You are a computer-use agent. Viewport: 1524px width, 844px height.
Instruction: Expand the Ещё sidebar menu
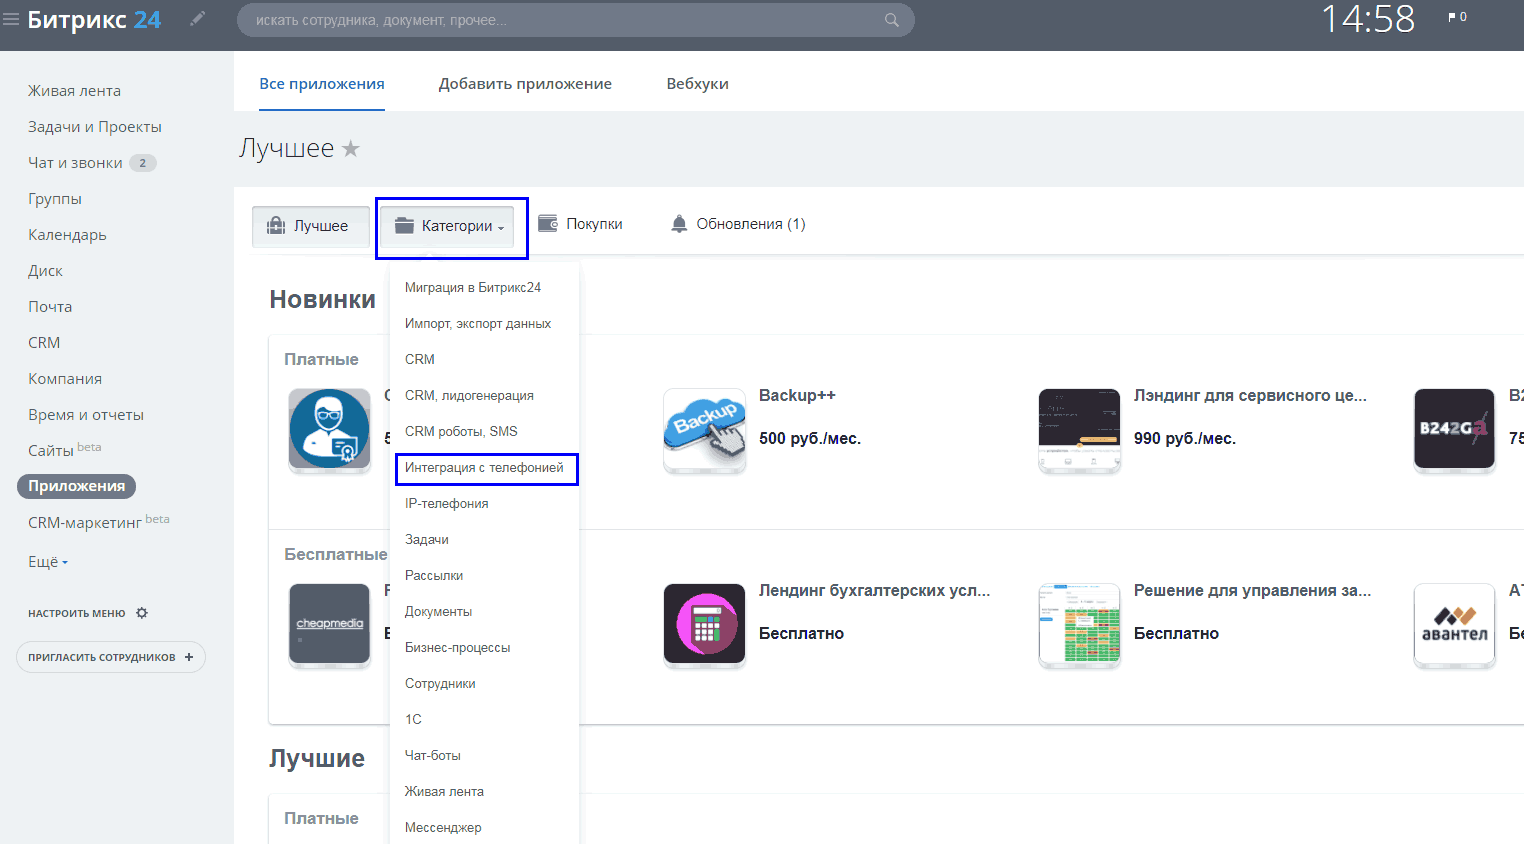[x=48, y=562]
